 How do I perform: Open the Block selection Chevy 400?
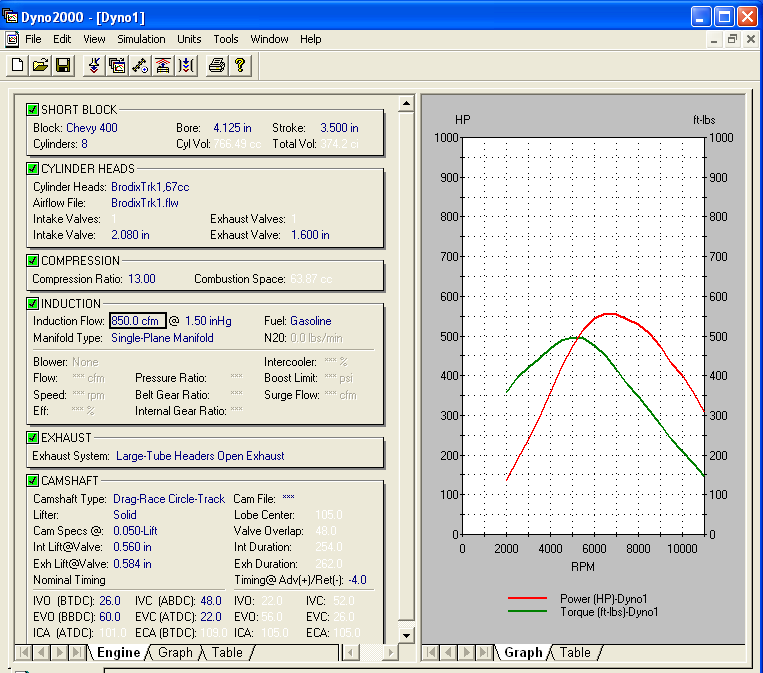coord(92,128)
